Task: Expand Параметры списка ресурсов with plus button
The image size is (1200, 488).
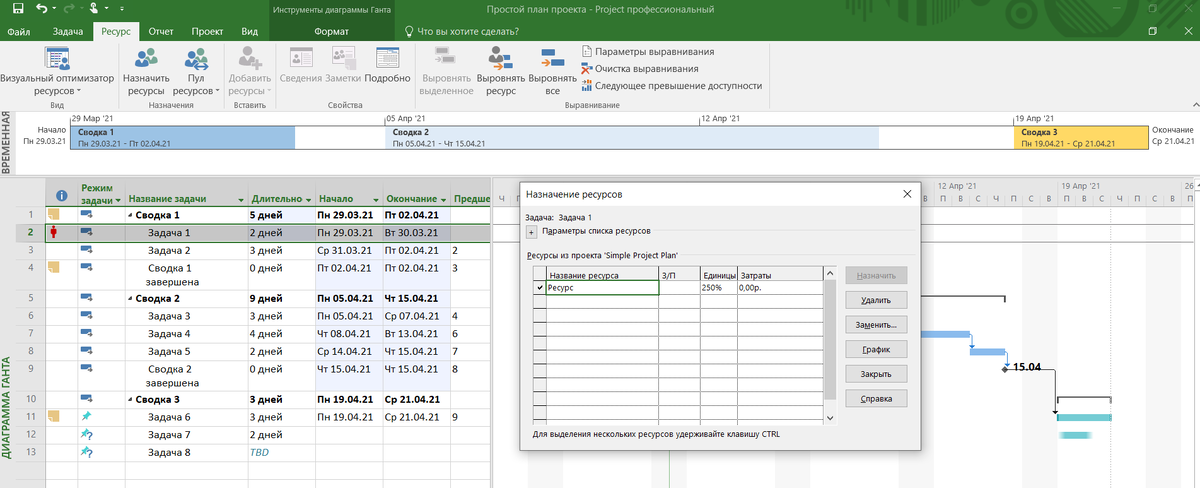Action: 532,232
